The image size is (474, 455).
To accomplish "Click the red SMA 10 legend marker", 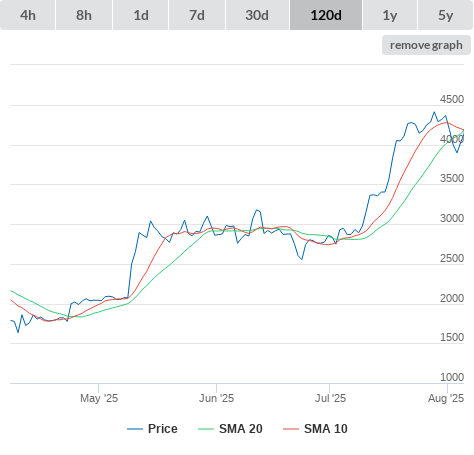I will coord(291,429).
